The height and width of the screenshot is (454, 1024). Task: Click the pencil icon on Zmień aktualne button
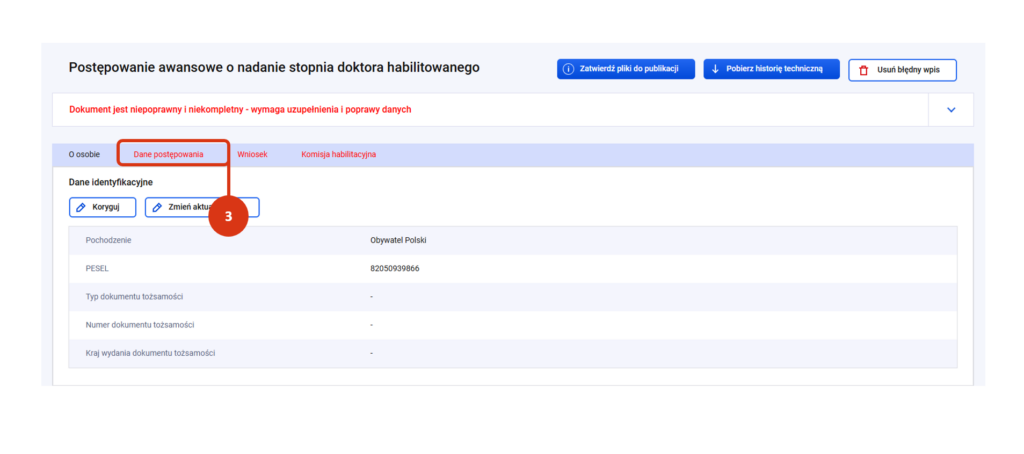157,207
